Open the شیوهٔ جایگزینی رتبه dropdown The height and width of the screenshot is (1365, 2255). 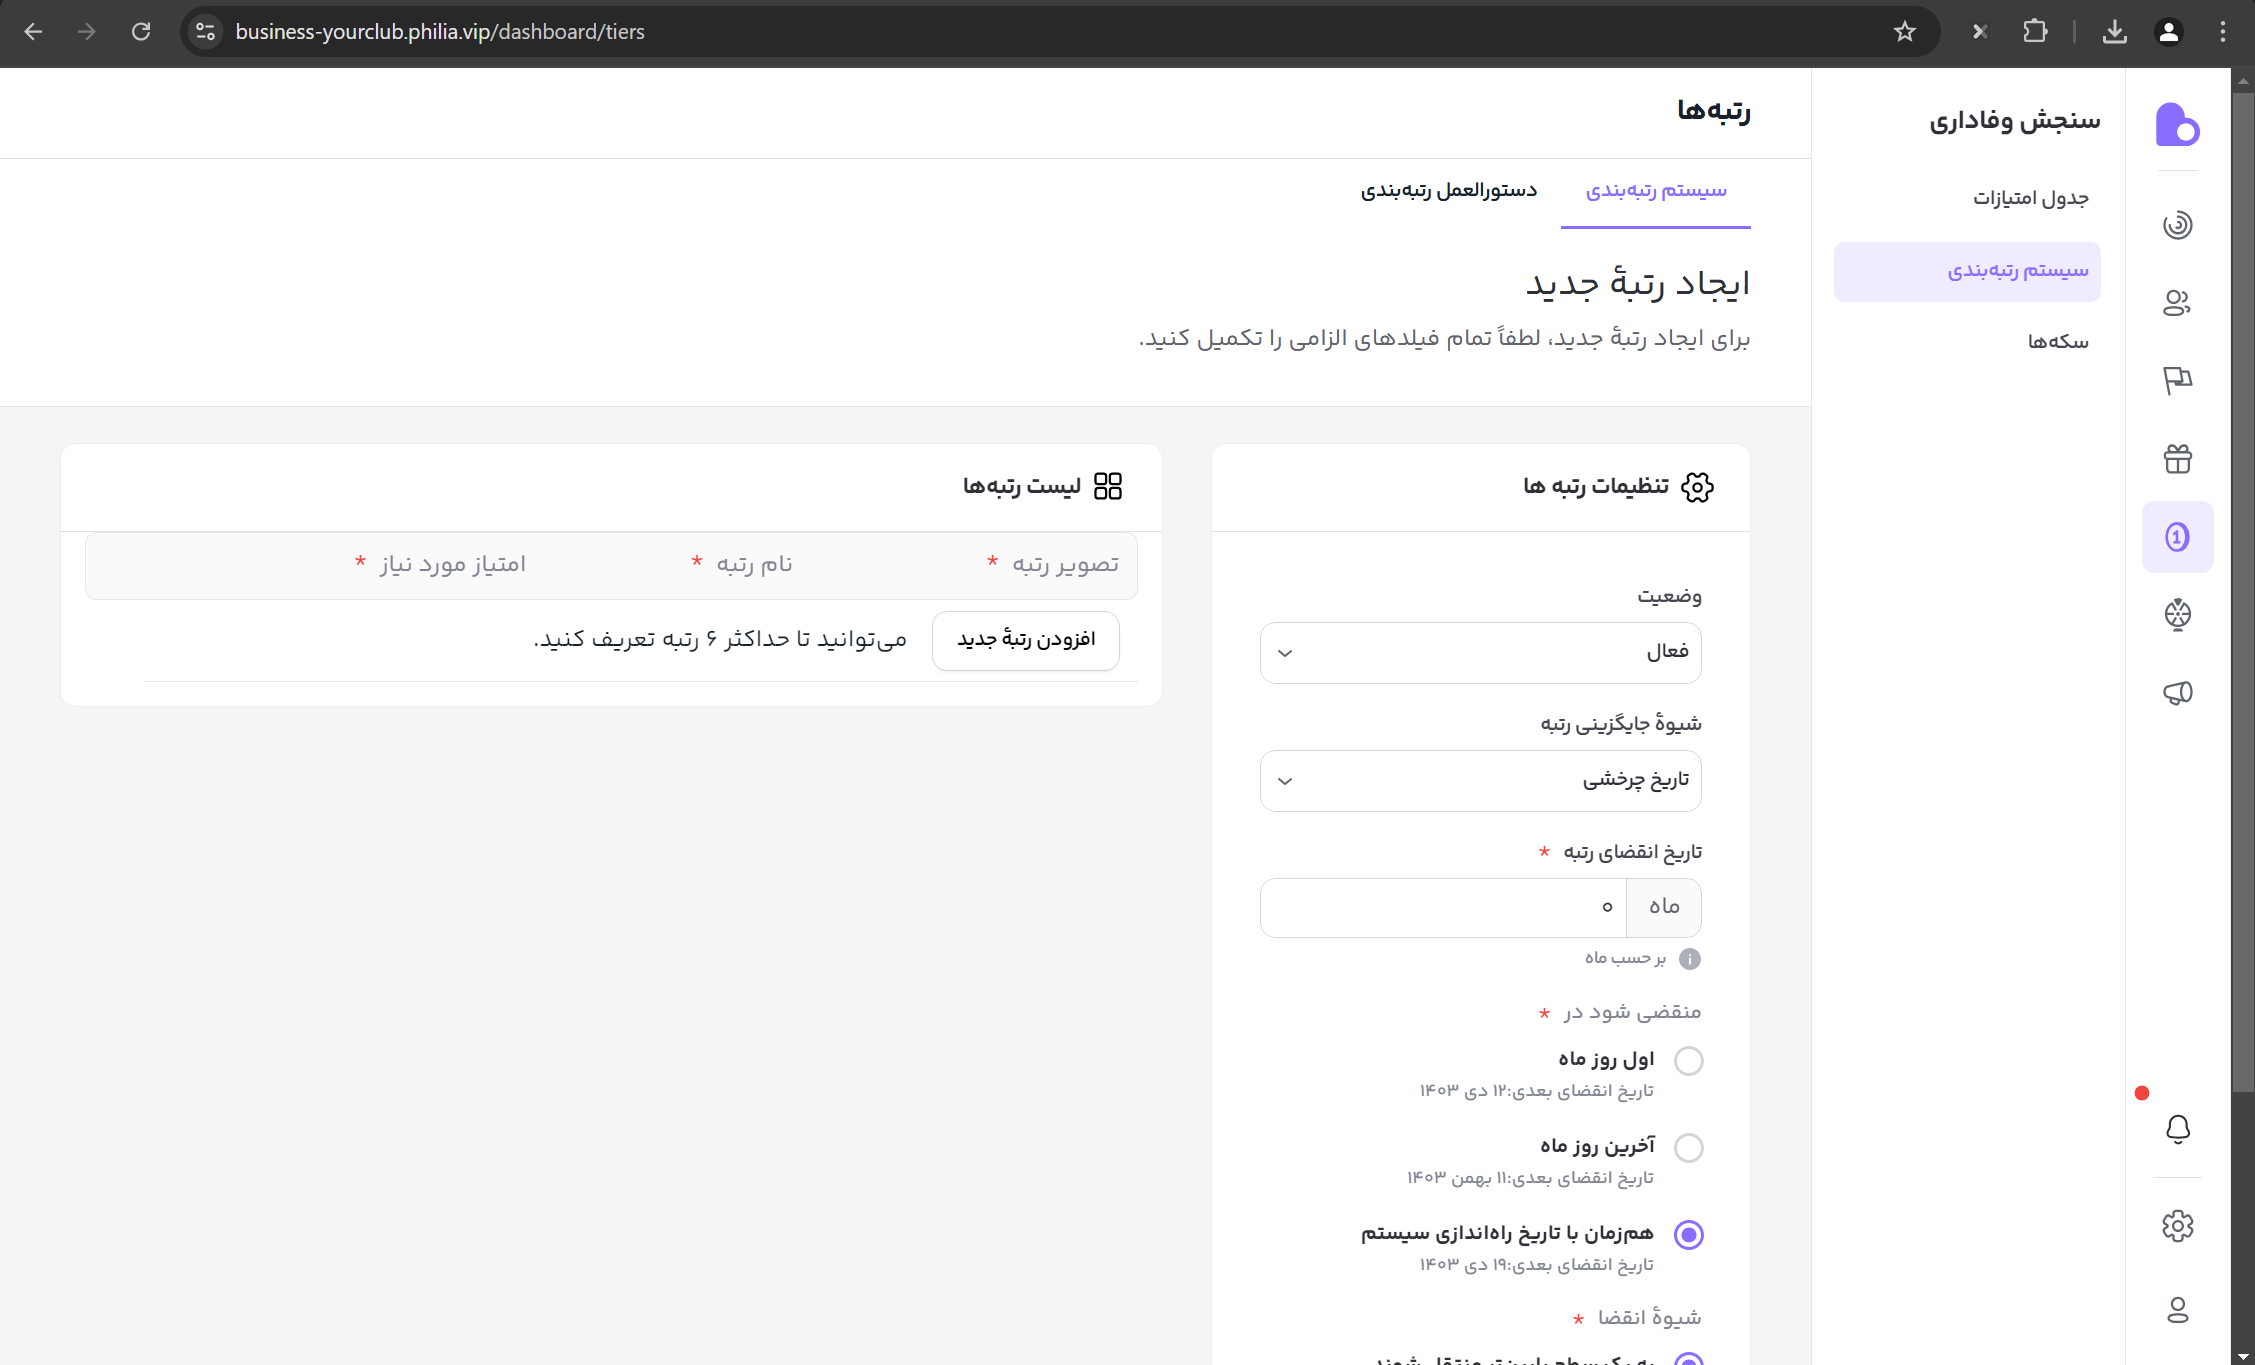point(1480,781)
